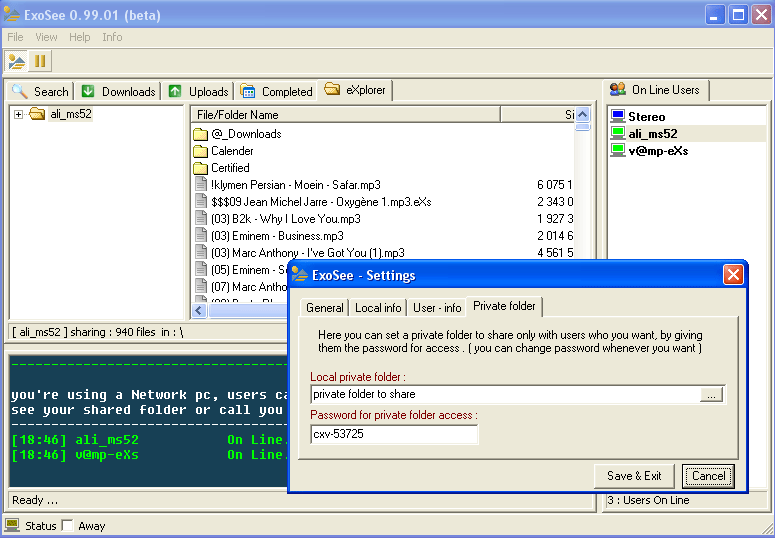Click the On Line Users tab
The image size is (775, 538).
655,90
